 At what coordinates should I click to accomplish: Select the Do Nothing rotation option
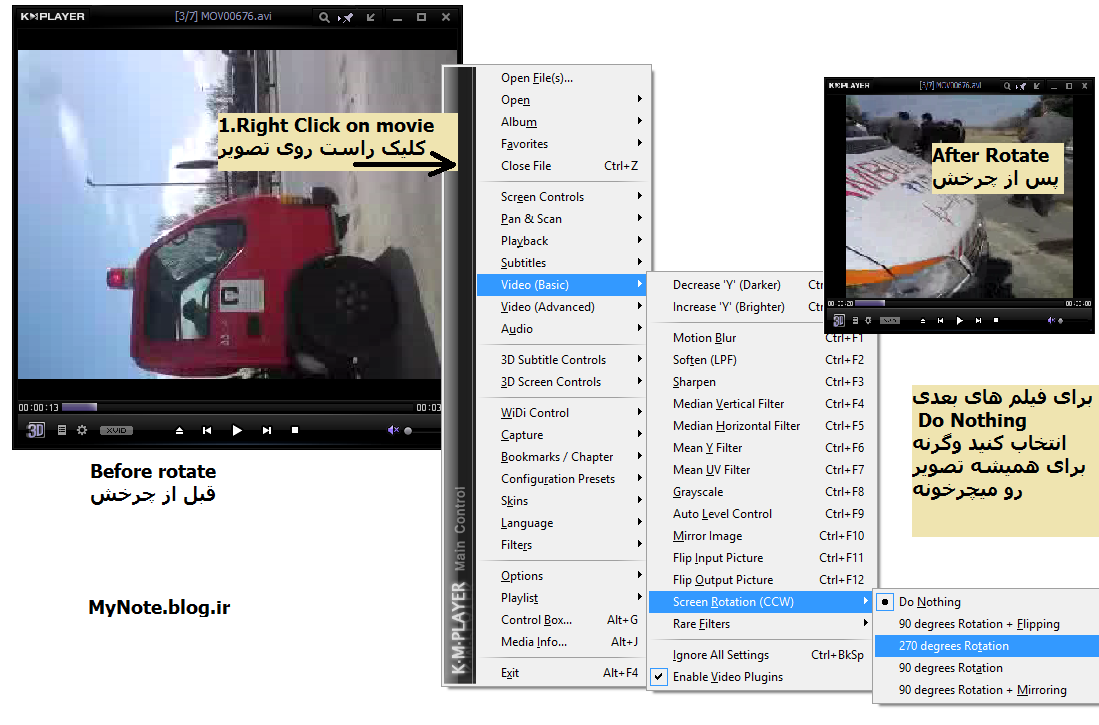click(929, 602)
